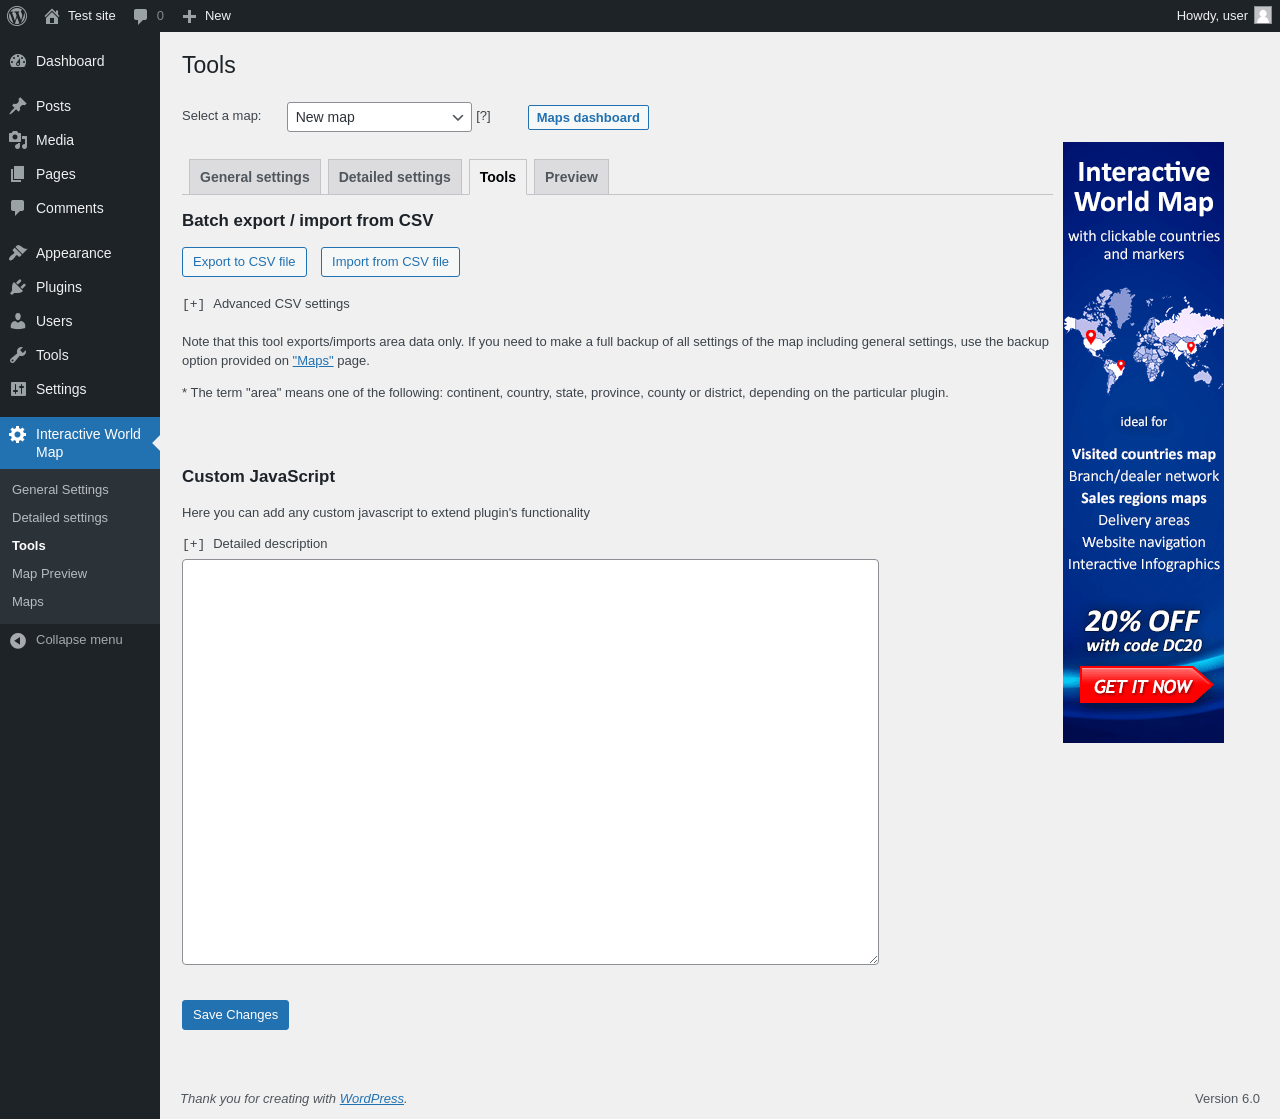Click the Test site name in admin bar
This screenshot has width=1280, height=1119.
click(92, 16)
